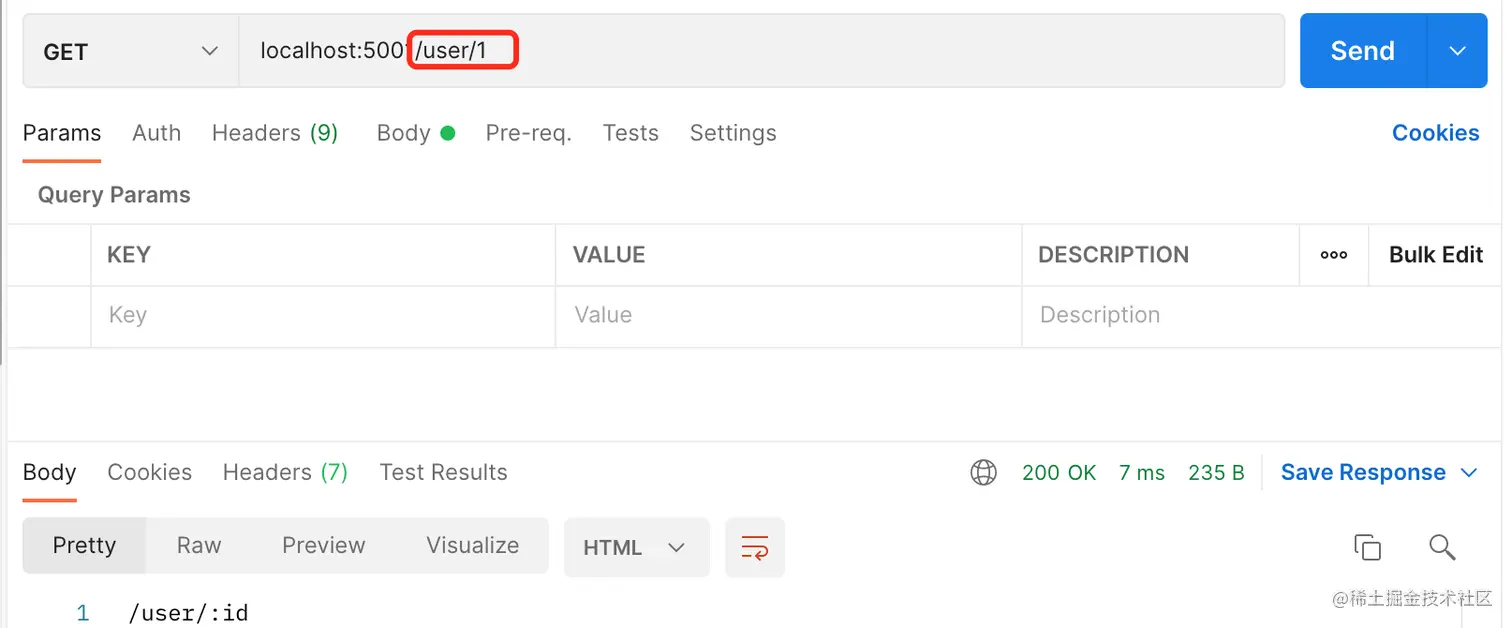Search the response with magnifier icon
The height and width of the screenshot is (628, 1512).
click(1441, 547)
